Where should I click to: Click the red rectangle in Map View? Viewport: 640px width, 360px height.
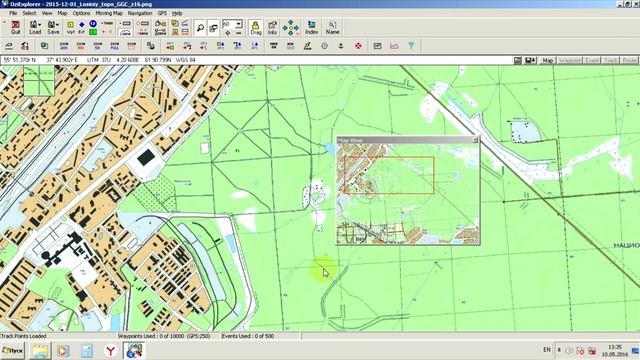[x=389, y=175]
